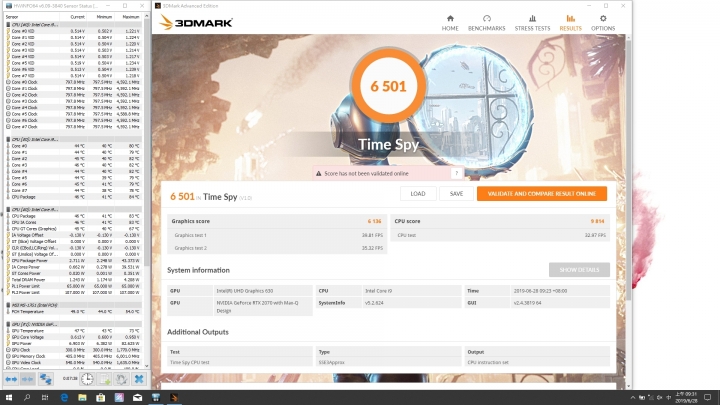The image size is (720, 405).
Task: Click the HWiNFO collapse columns arrows icon
Action: coord(28,379)
